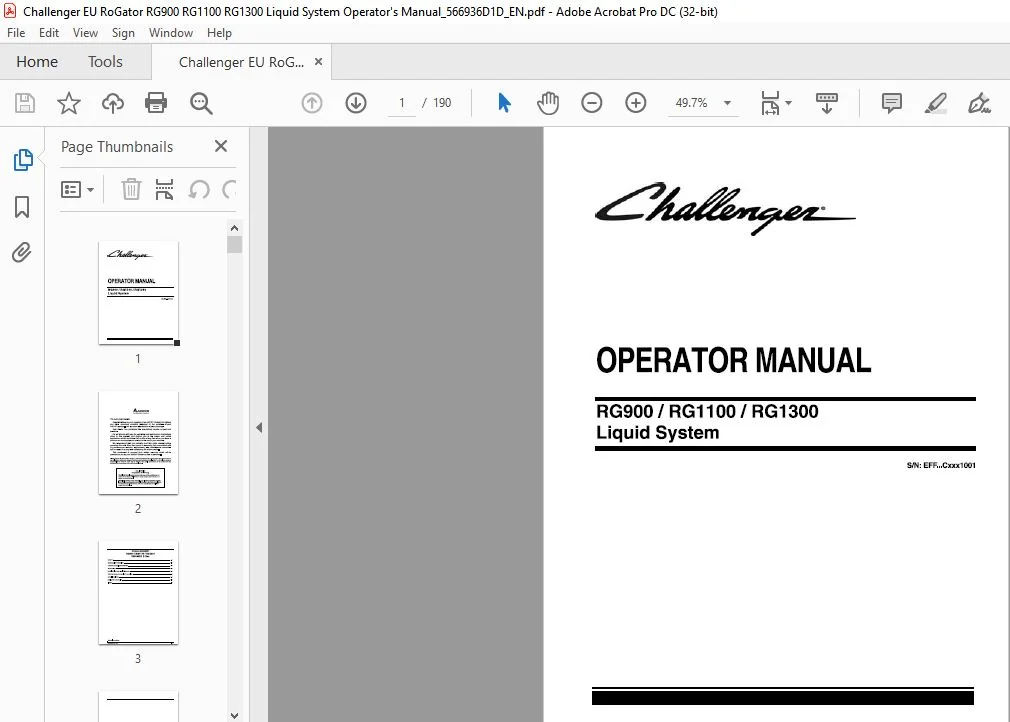
Task: Delete the selected page with the trash icon
Action: pyautogui.click(x=131, y=189)
